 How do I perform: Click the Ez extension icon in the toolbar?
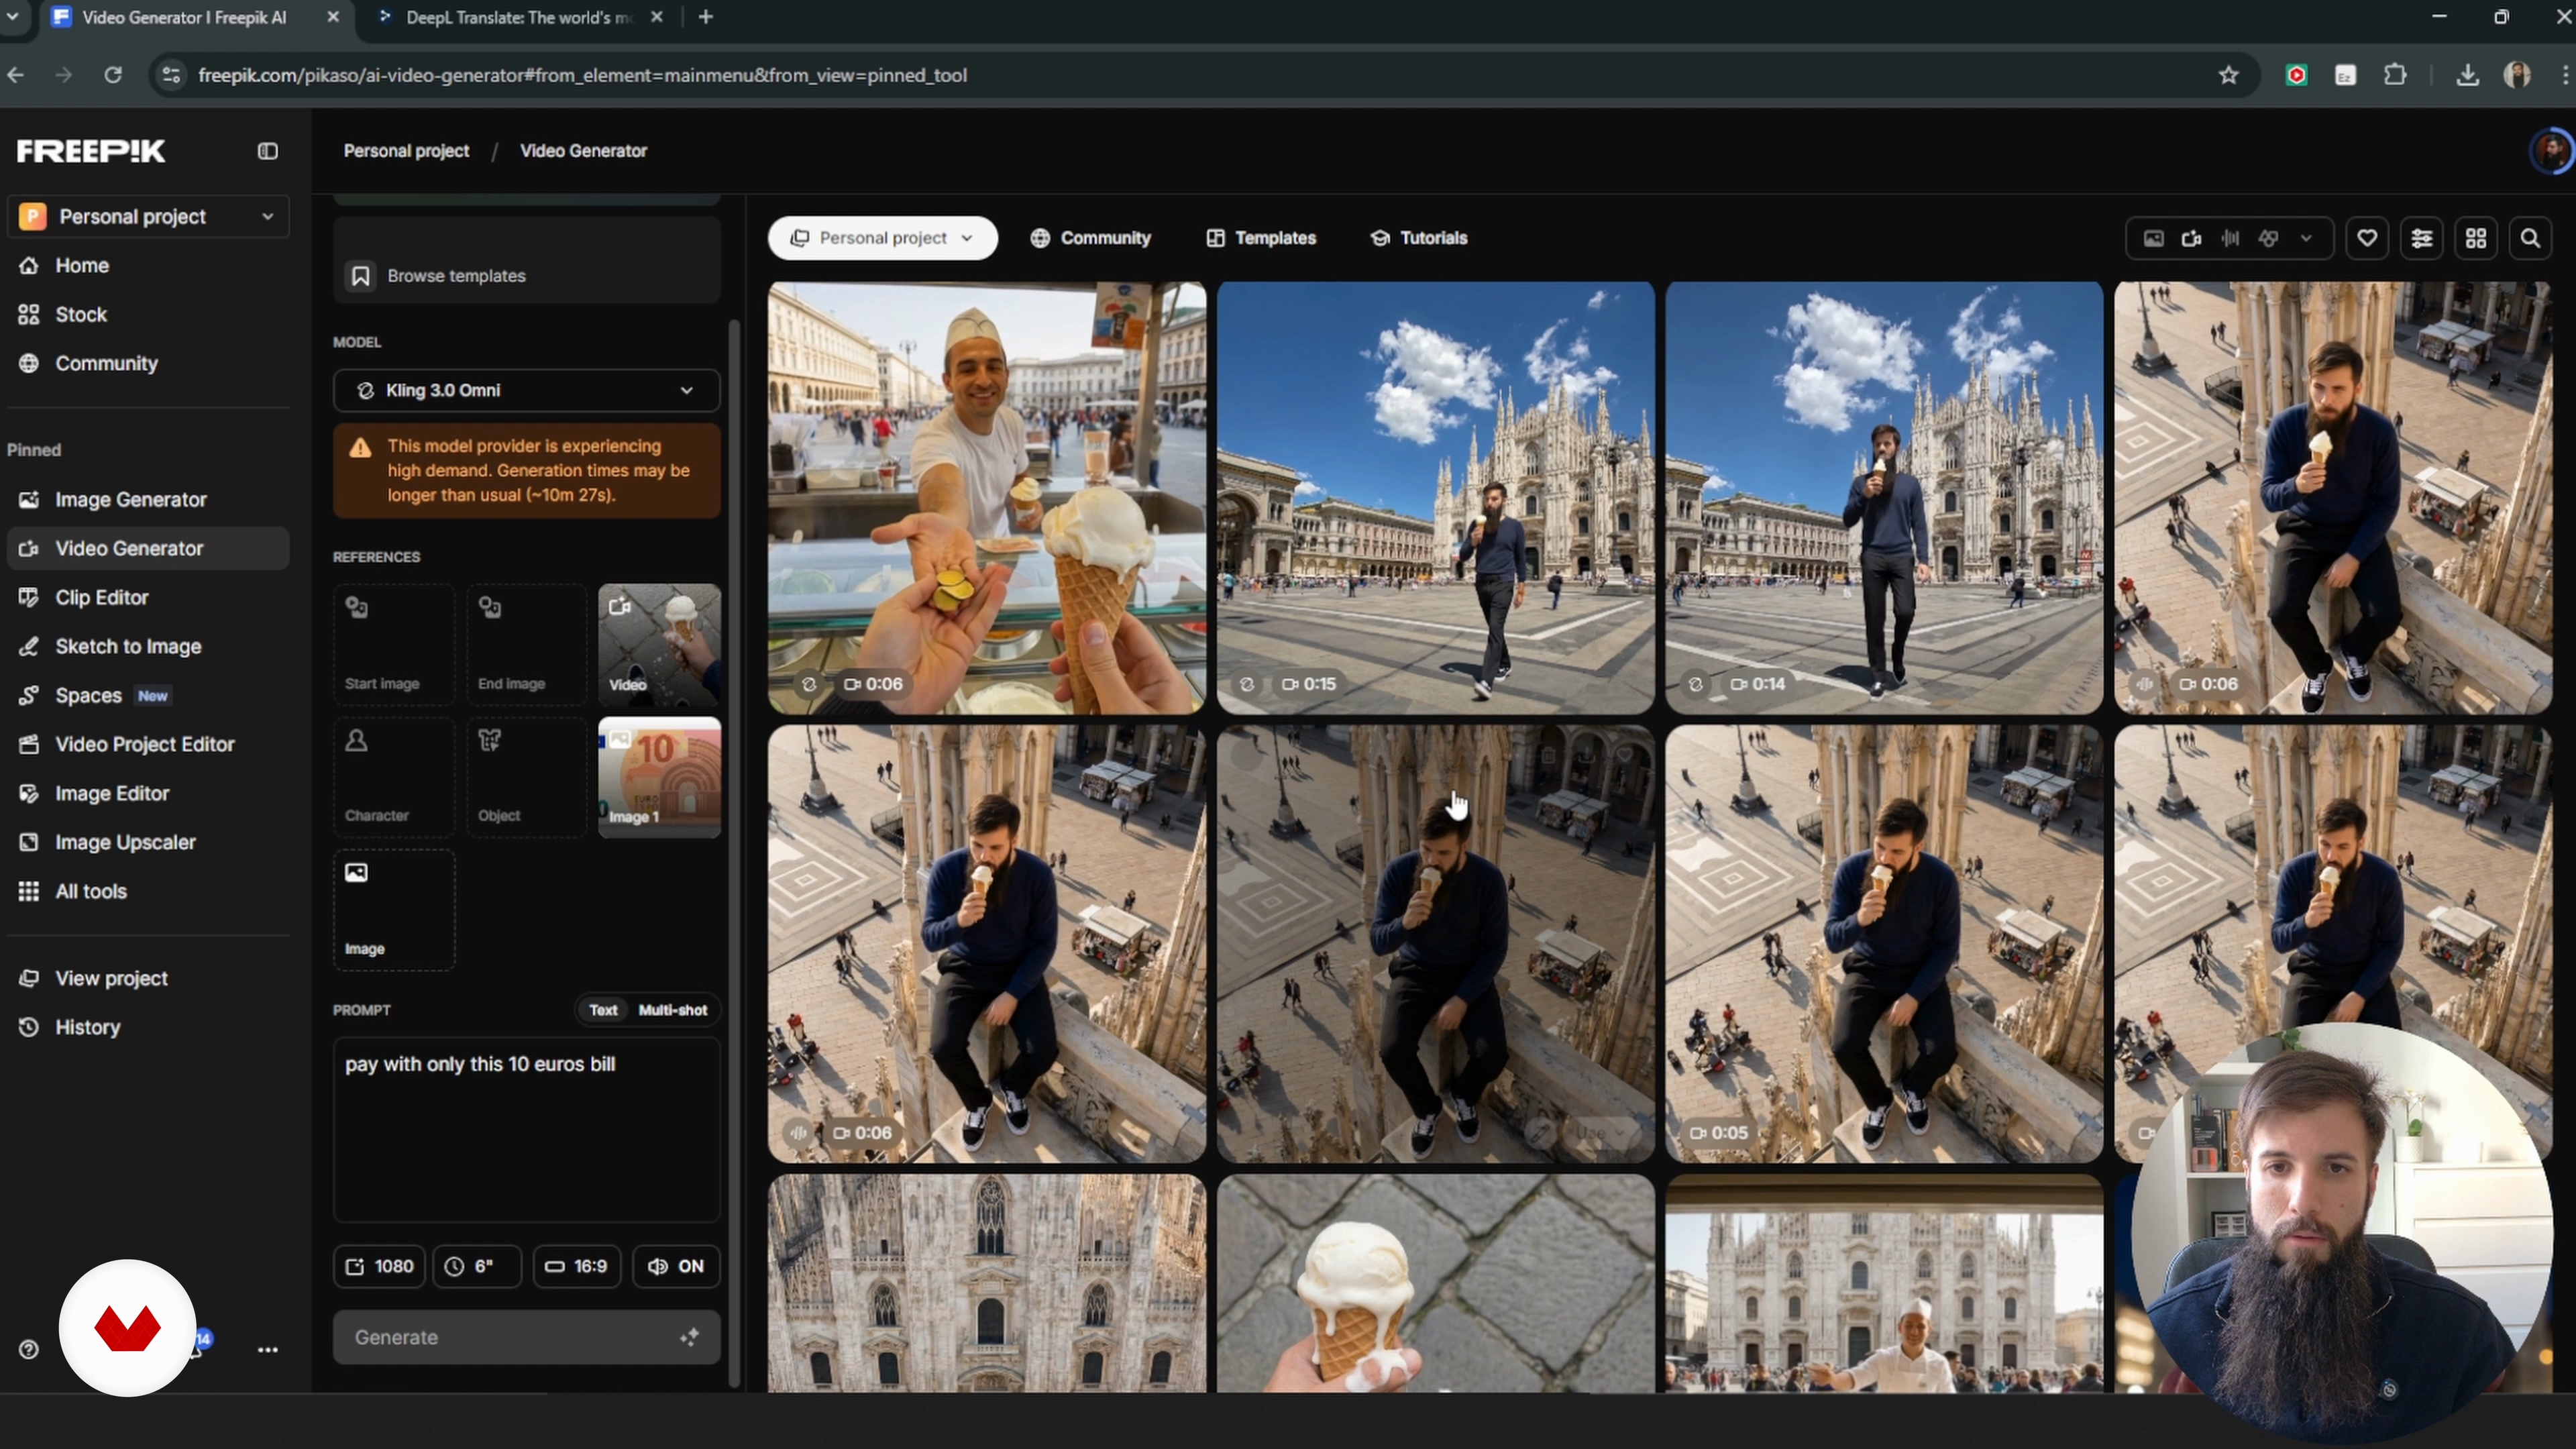tap(2345, 75)
